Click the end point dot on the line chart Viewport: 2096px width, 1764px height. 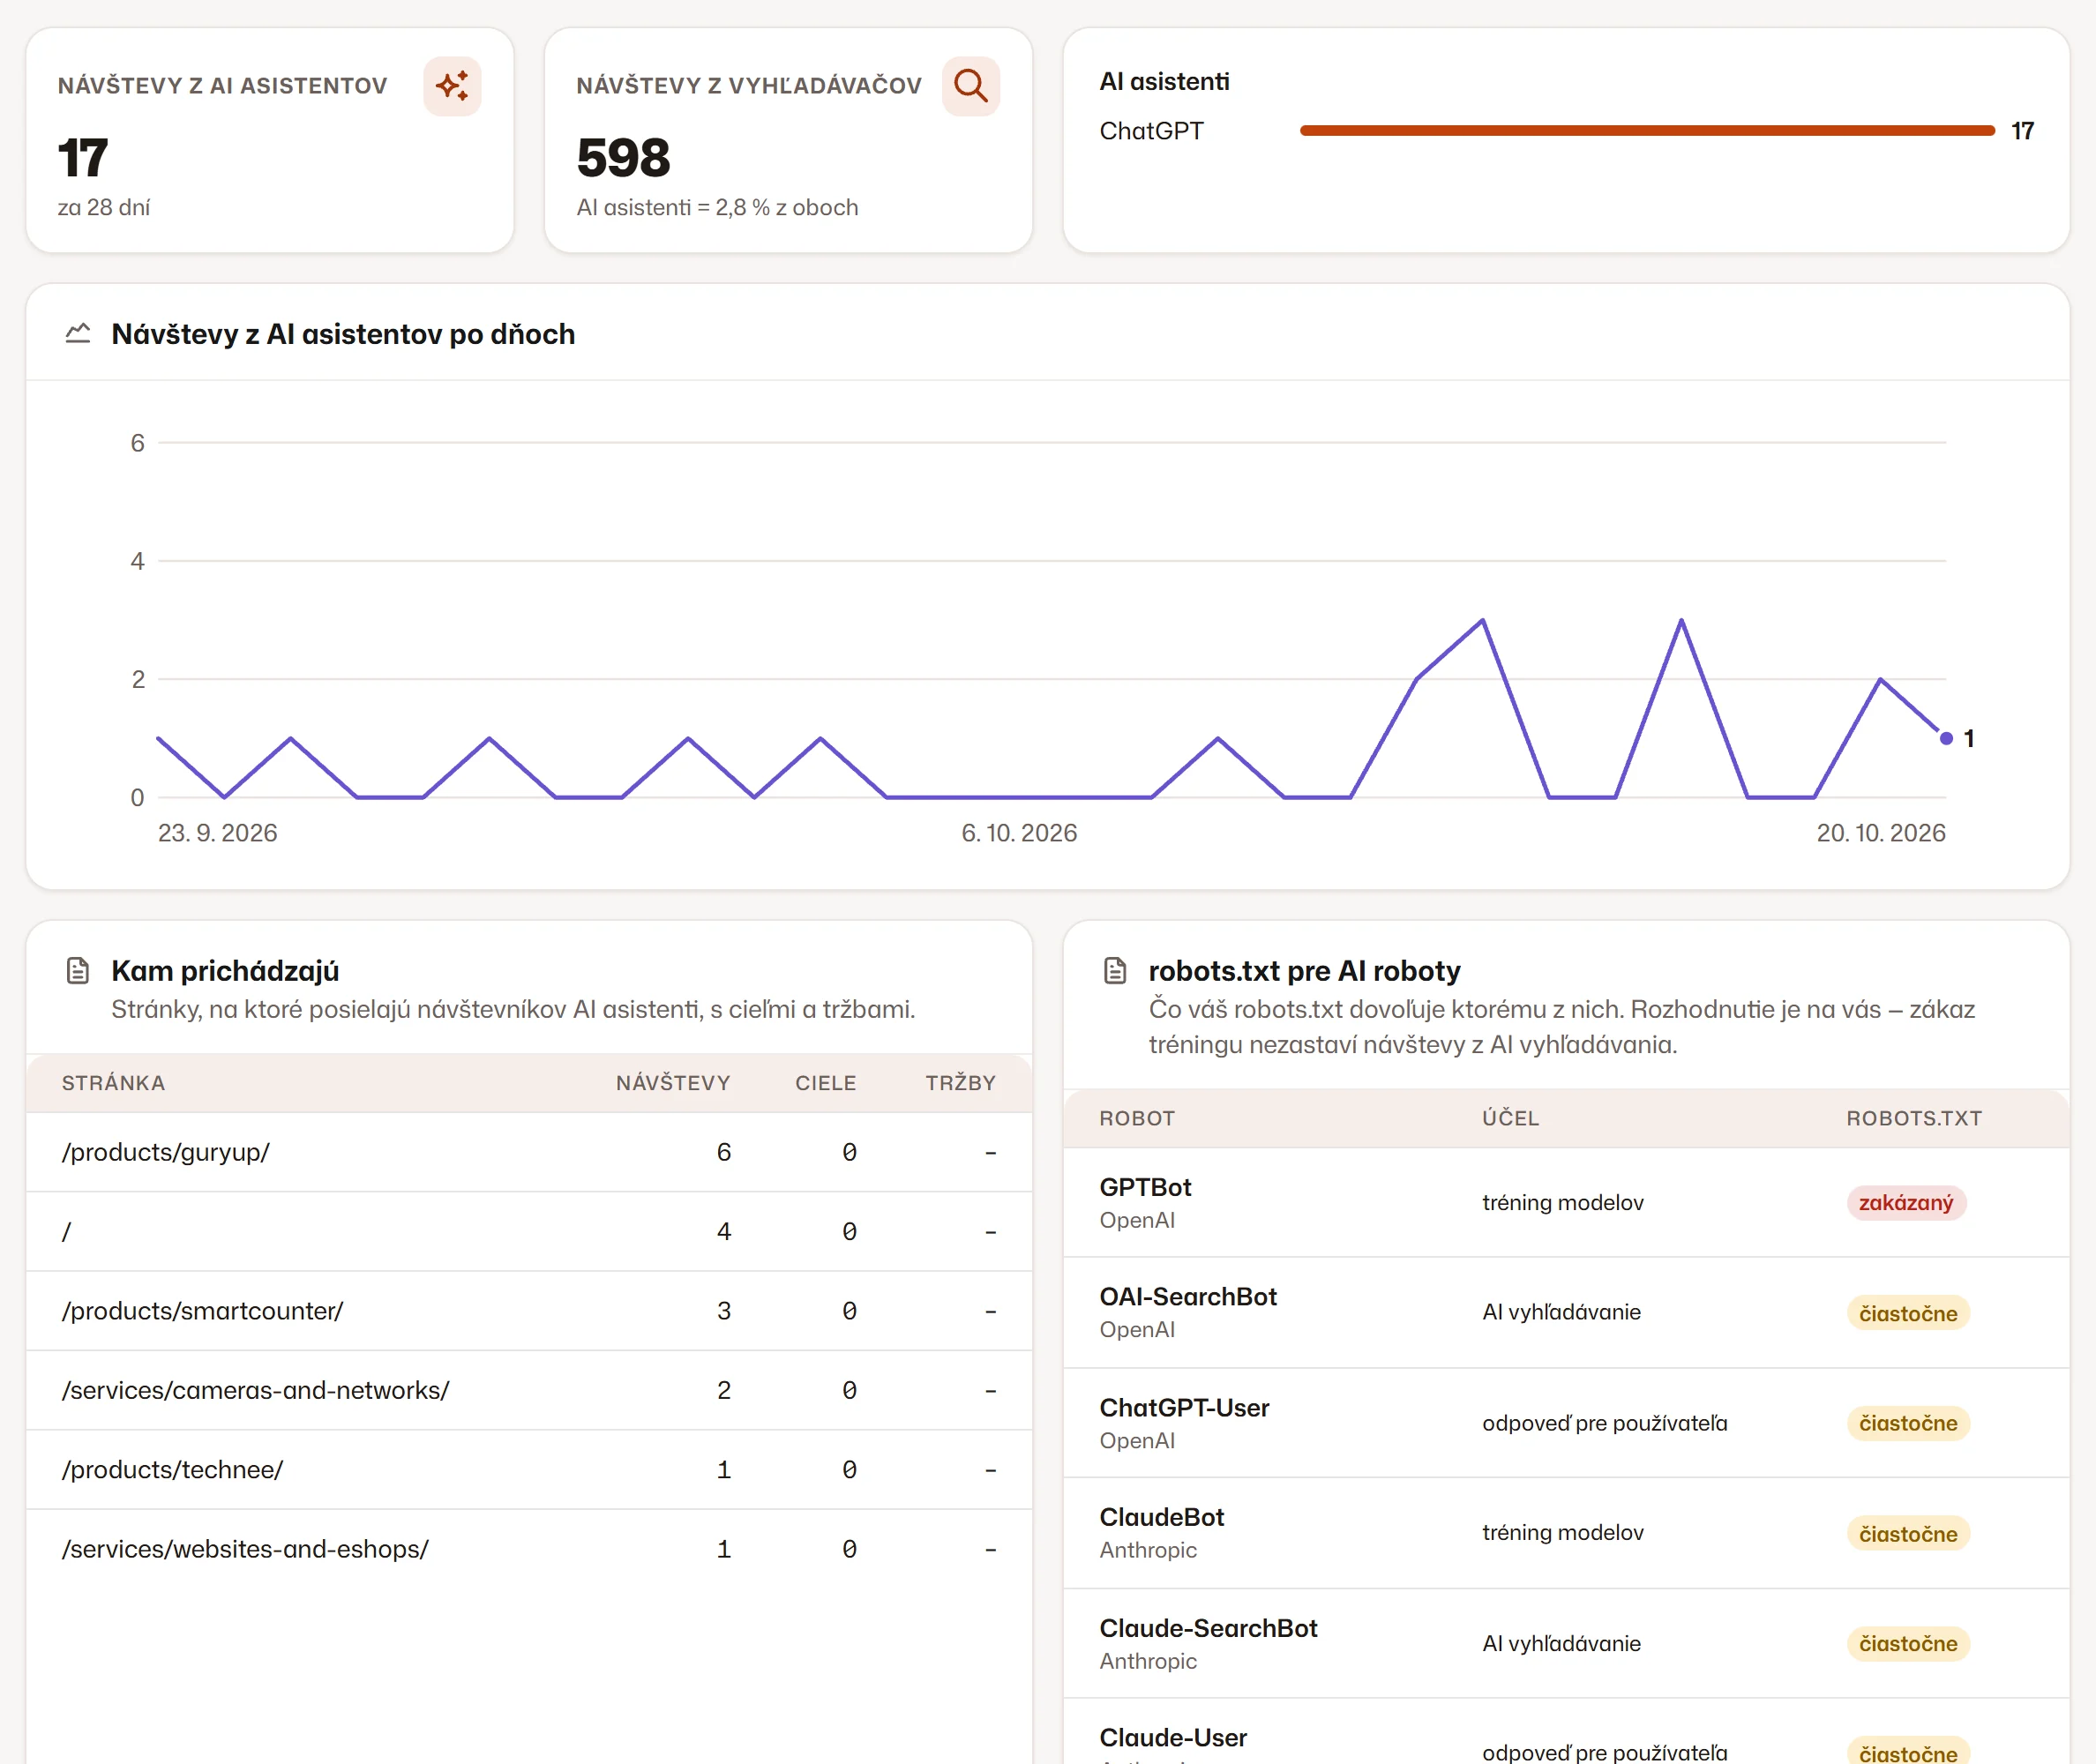click(1946, 739)
